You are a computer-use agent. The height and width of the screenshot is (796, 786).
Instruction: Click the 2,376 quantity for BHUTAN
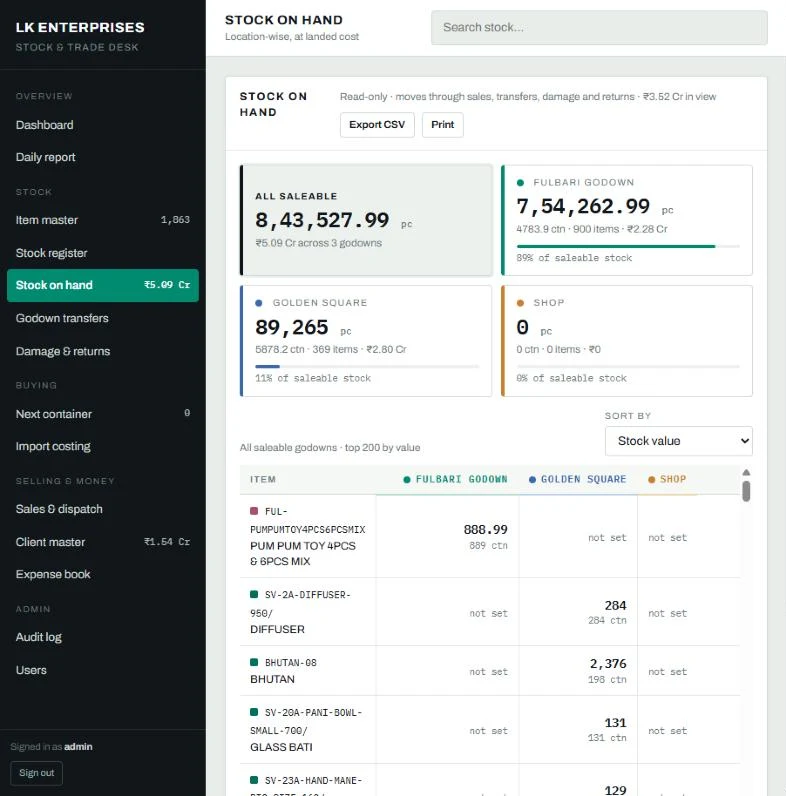coord(608,664)
